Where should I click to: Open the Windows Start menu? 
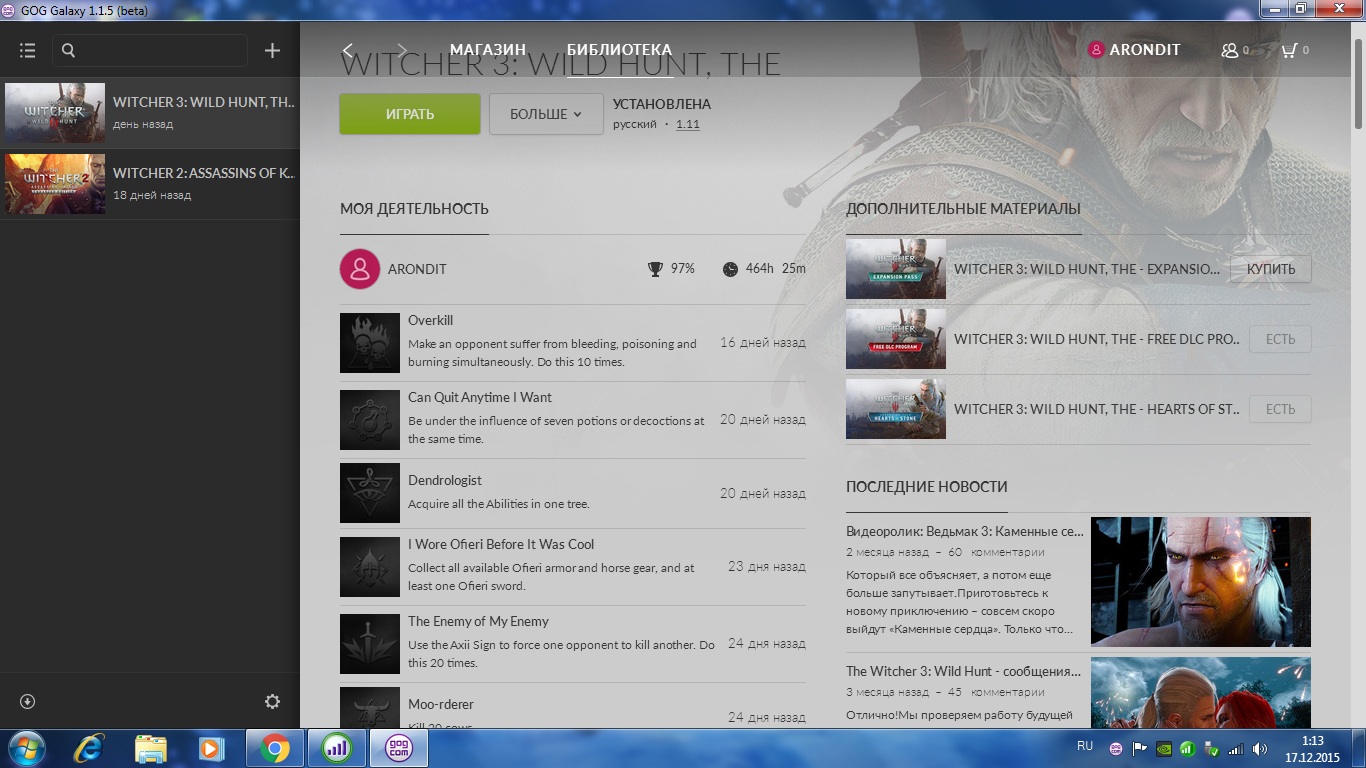click(x=26, y=748)
